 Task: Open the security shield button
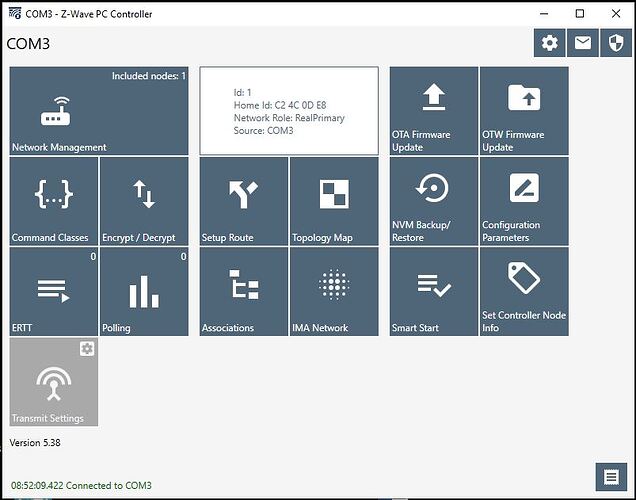pyautogui.click(x=616, y=43)
